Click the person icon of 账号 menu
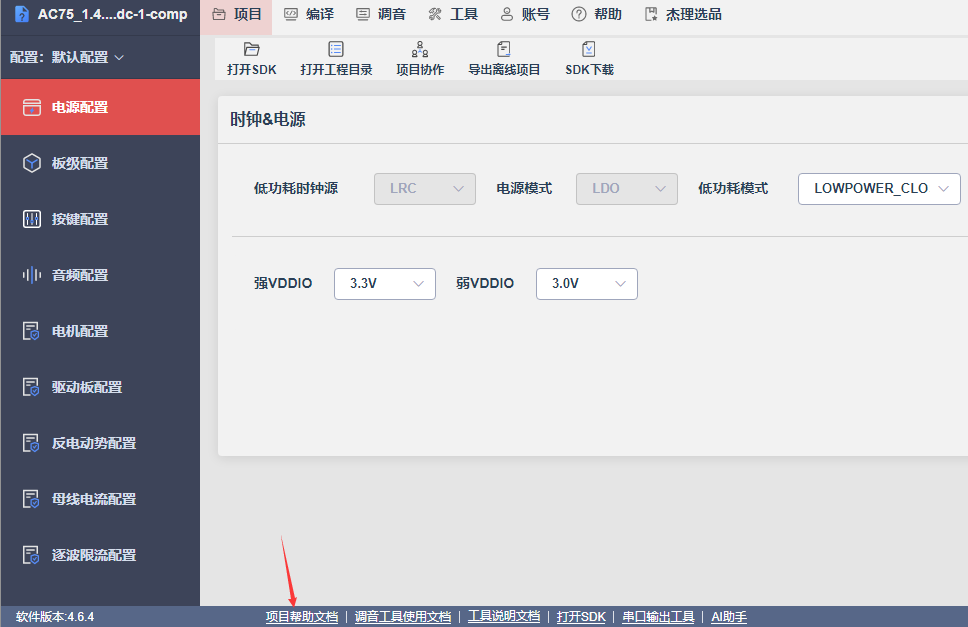 tap(507, 14)
